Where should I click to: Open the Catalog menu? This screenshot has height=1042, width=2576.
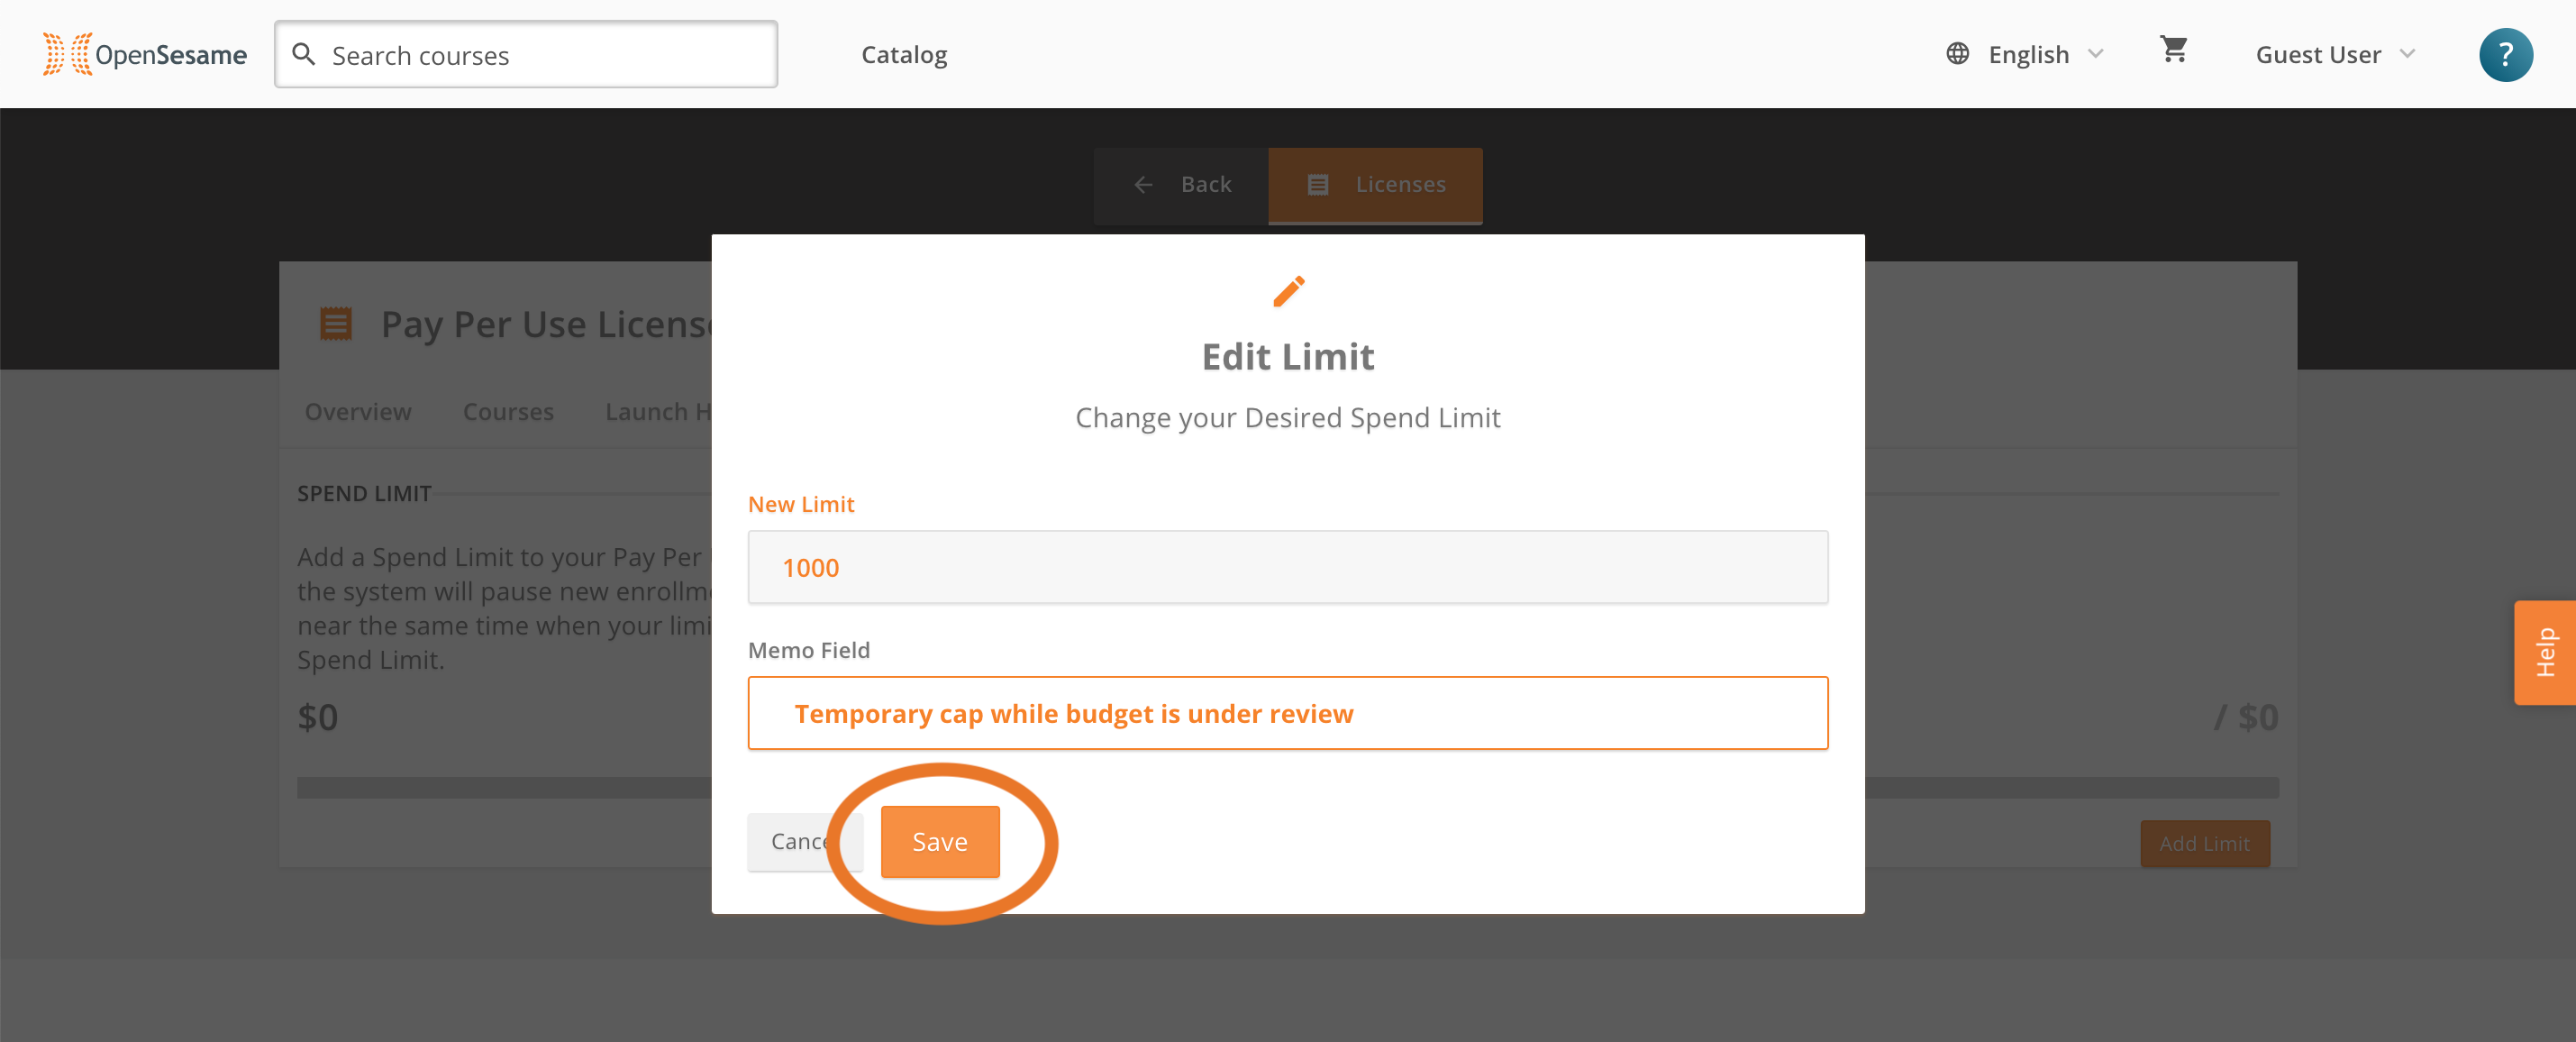coord(904,54)
